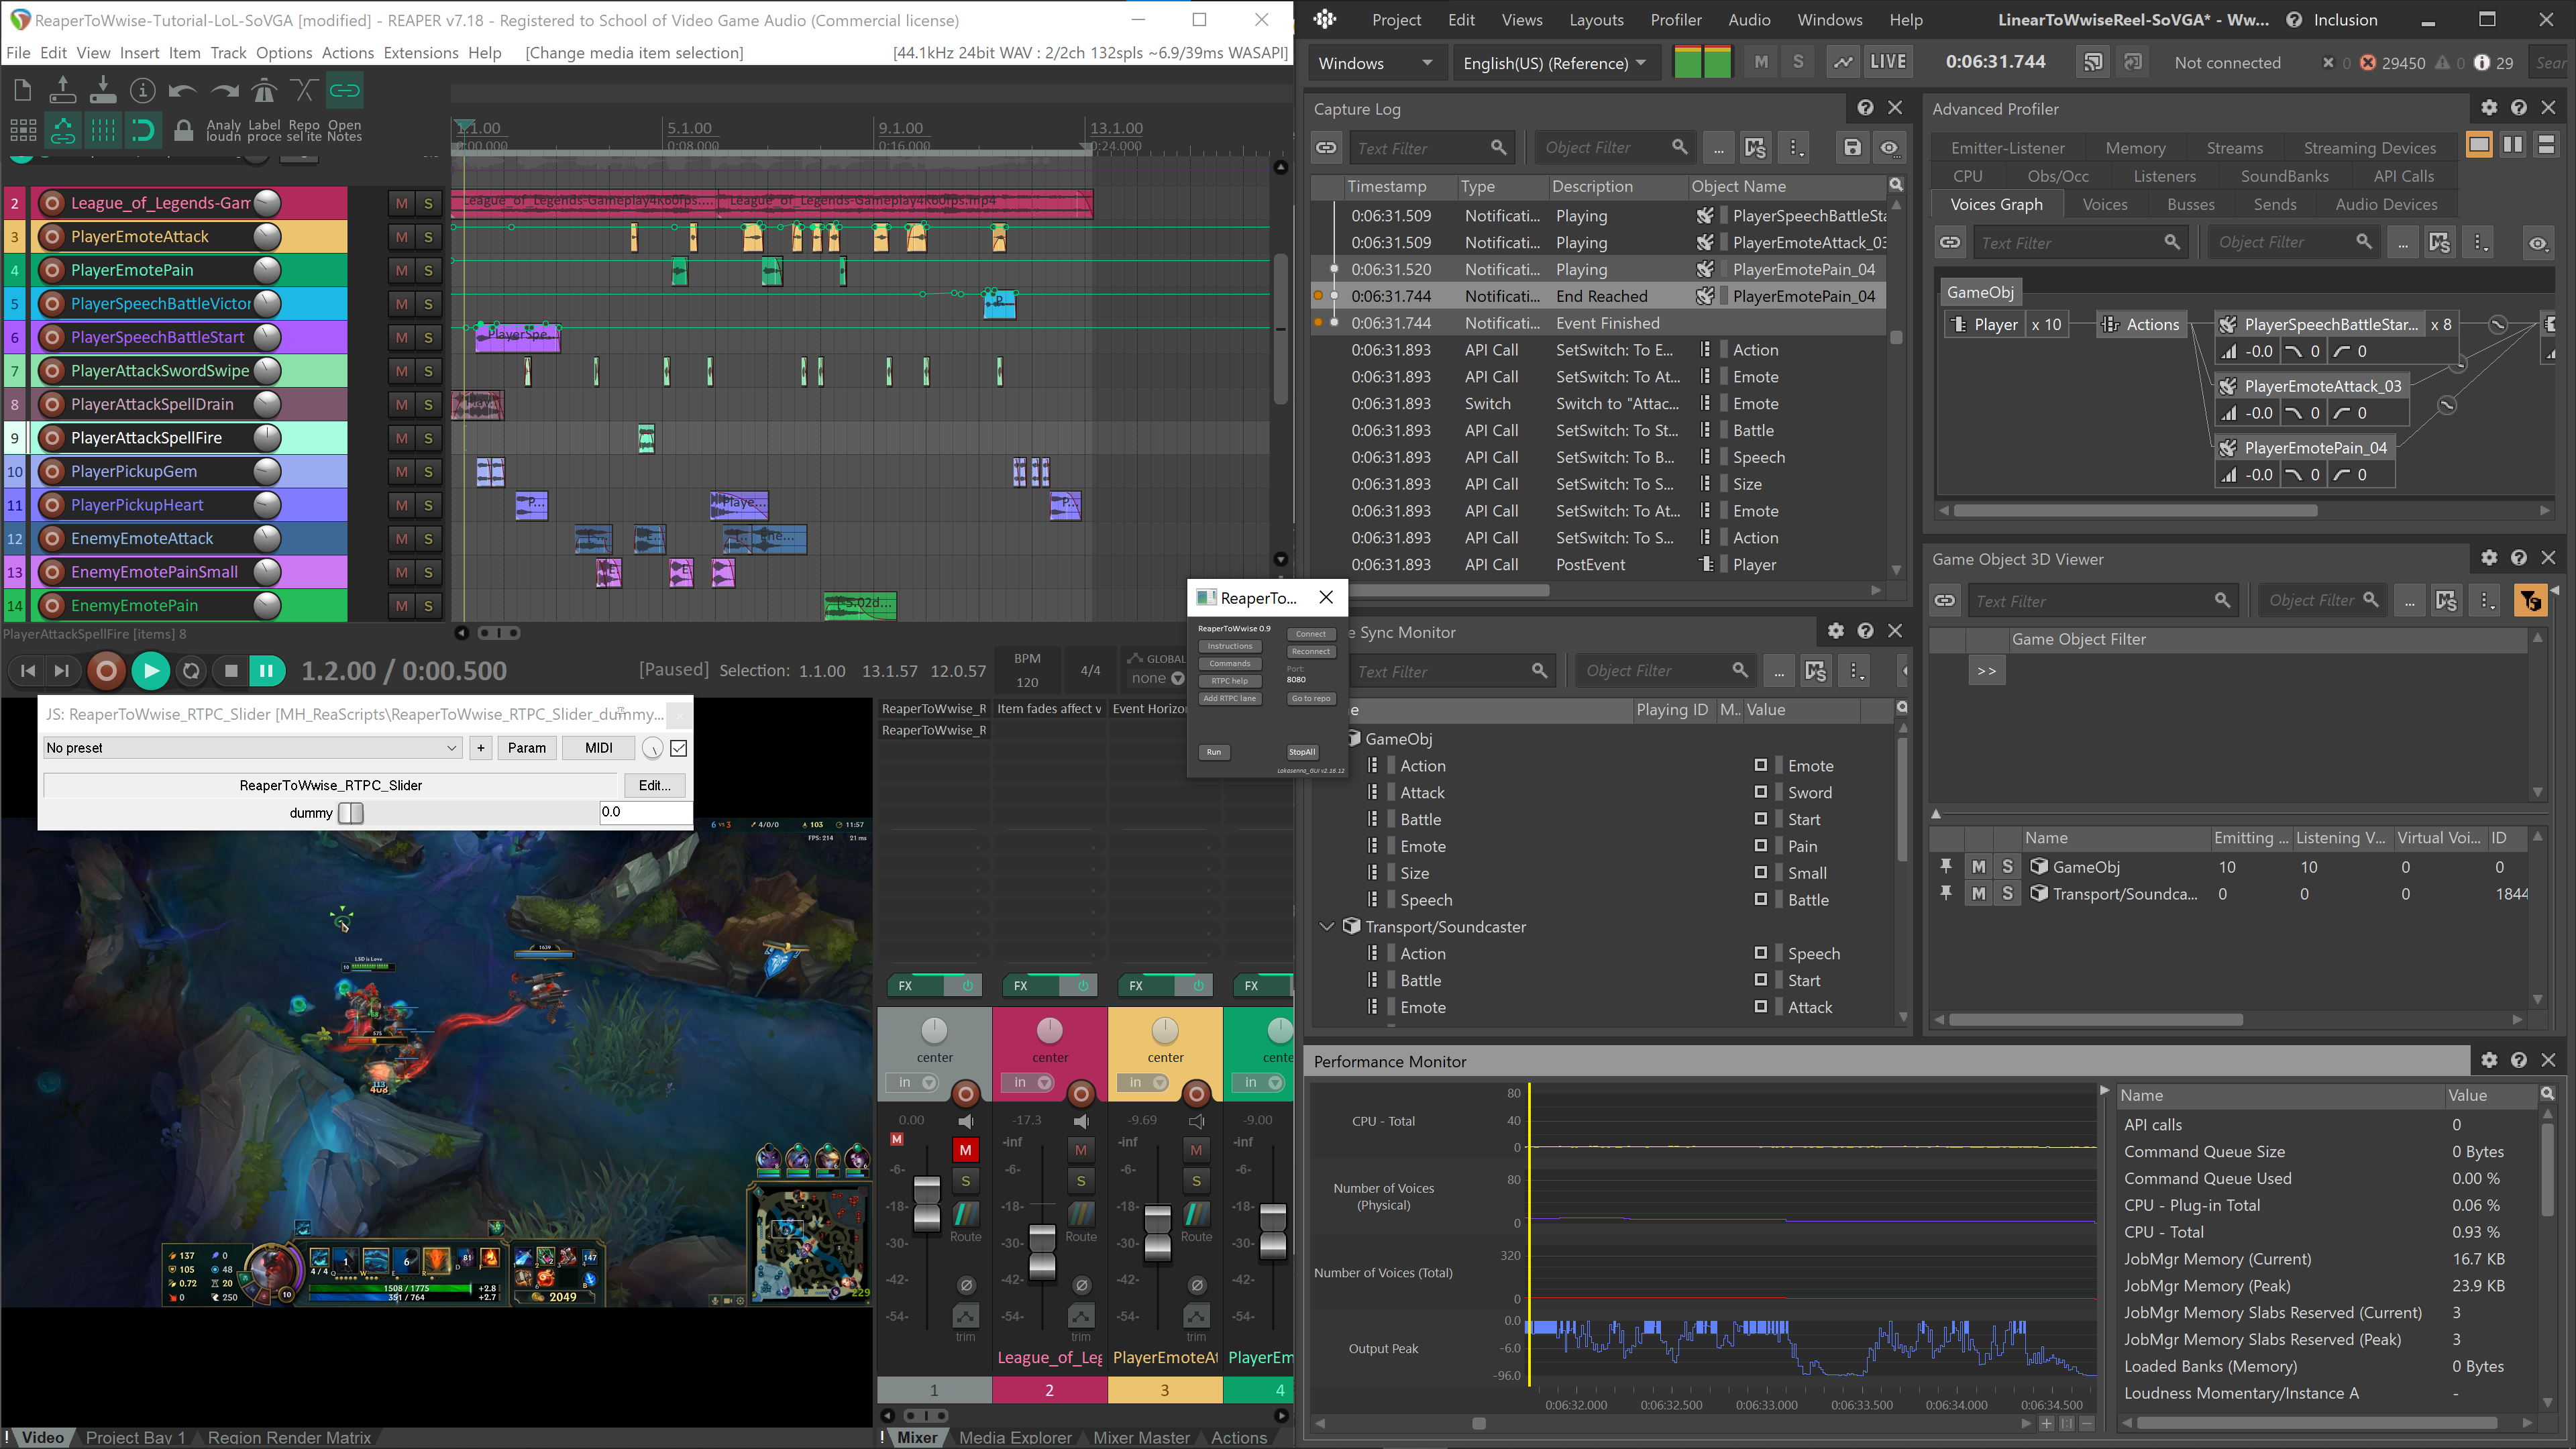Collapse the Transport/Soundcaster tree node

1327,927
